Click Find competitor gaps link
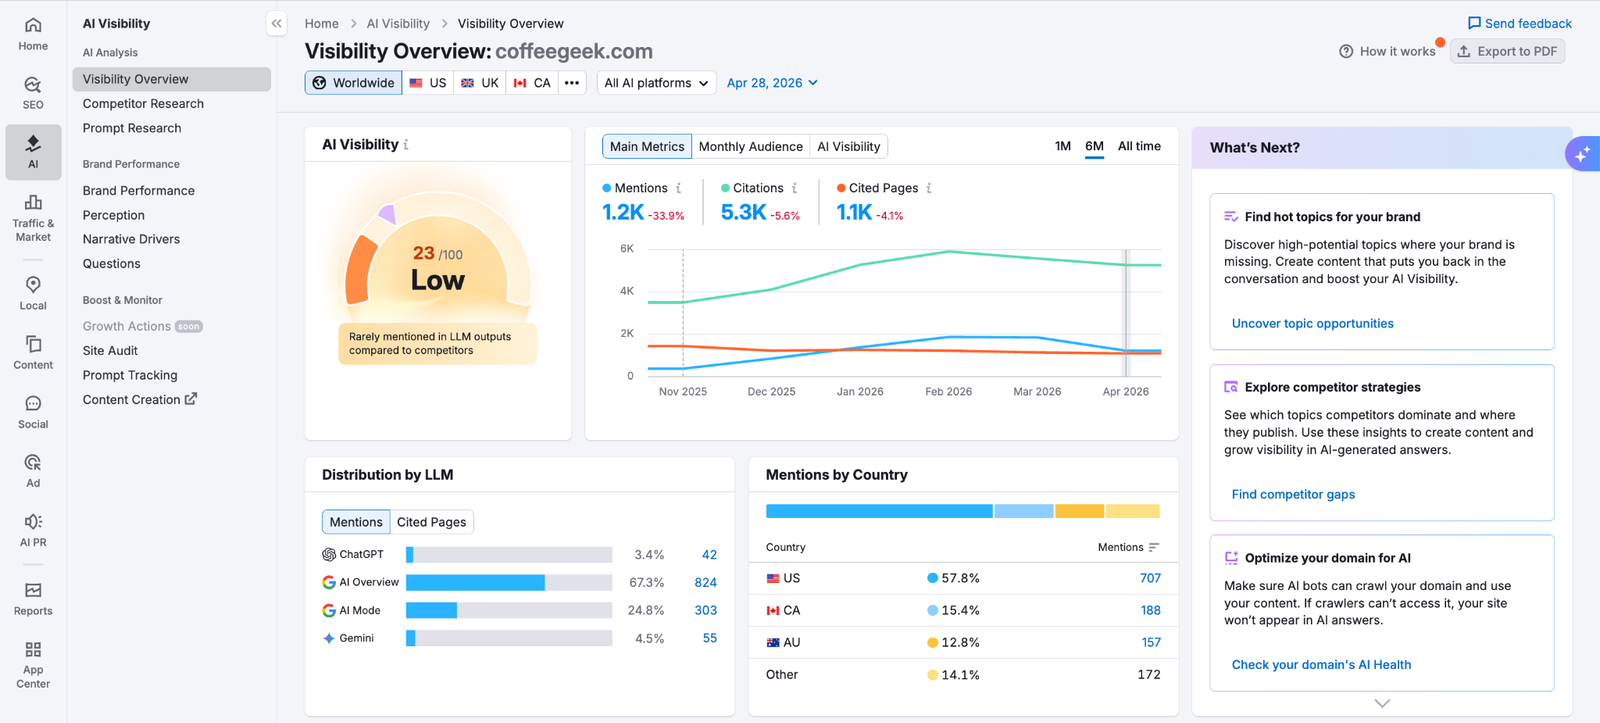The image size is (1600, 723). 1293,494
